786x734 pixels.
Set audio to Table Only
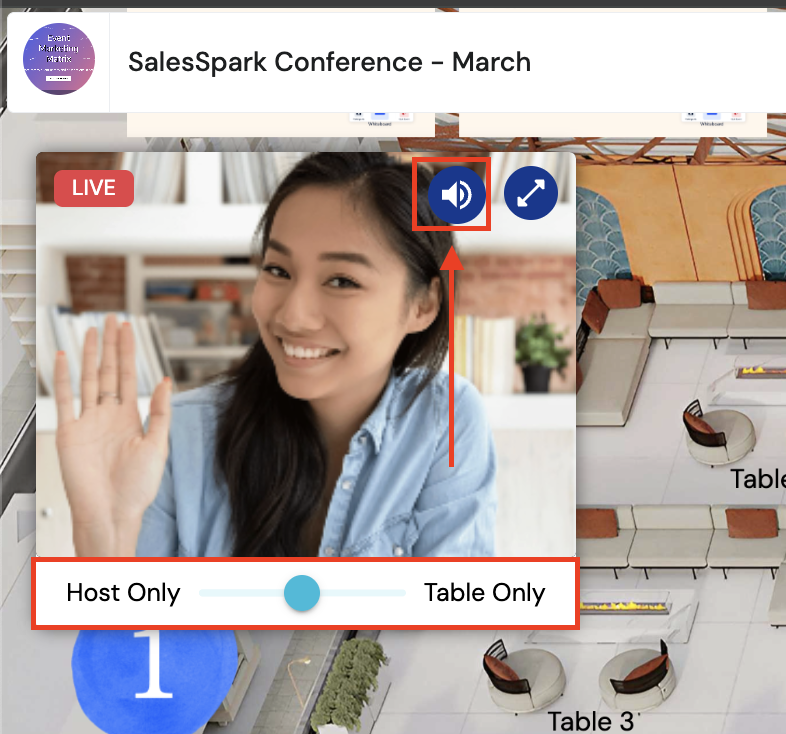[484, 593]
